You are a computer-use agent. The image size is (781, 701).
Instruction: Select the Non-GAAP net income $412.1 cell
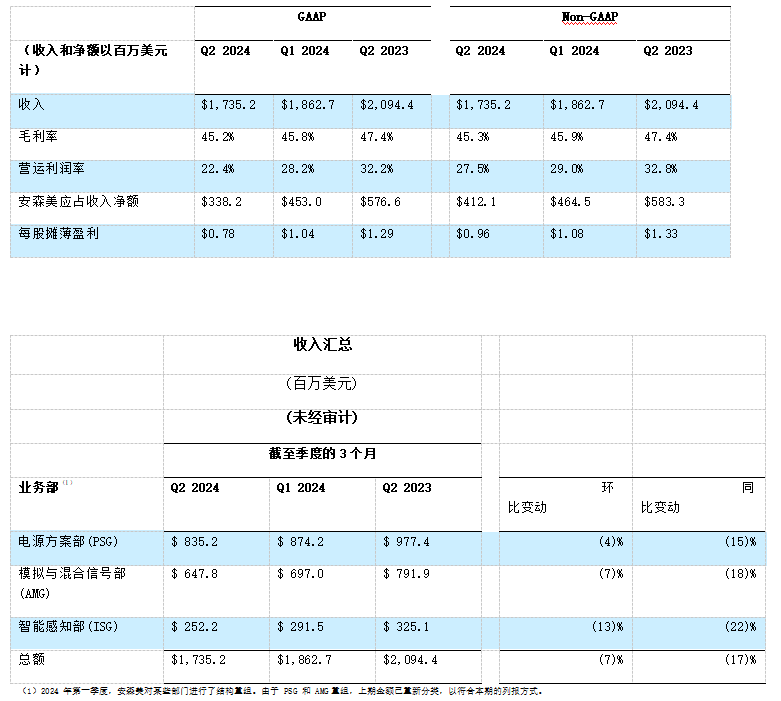(x=476, y=201)
